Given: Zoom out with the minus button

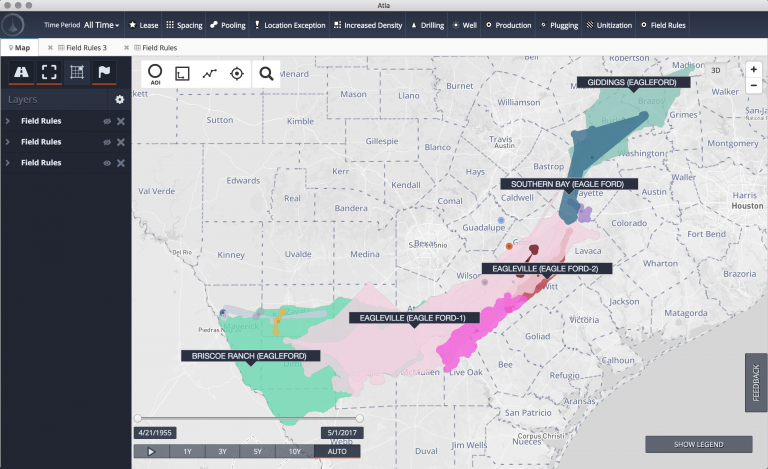Looking at the screenshot, I should [x=754, y=85].
